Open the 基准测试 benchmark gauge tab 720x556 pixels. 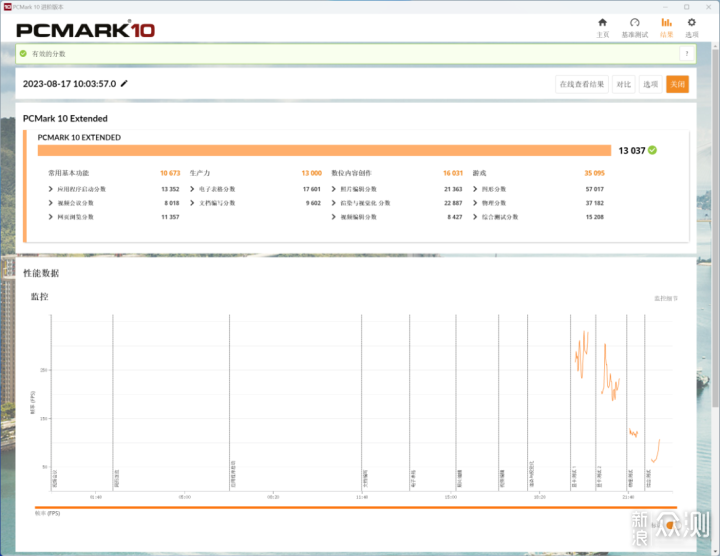635,28
